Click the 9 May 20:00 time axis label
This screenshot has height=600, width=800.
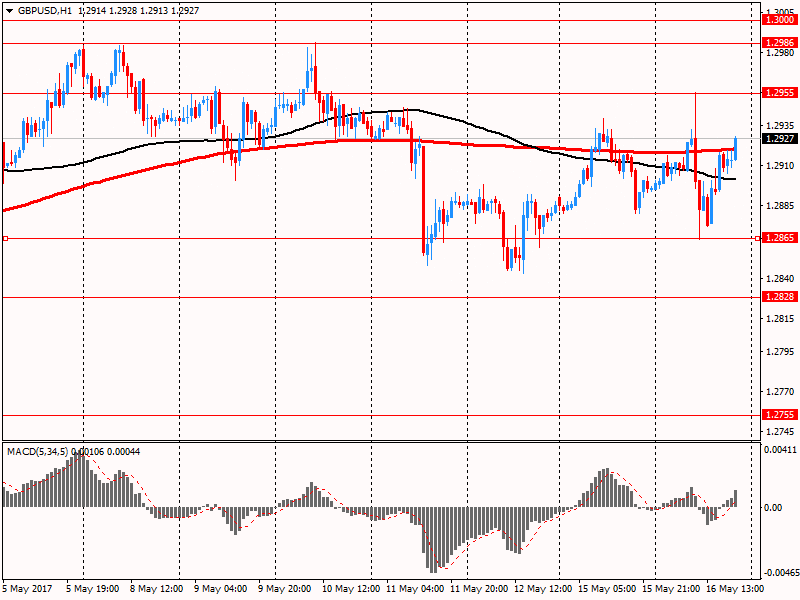tap(285, 589)
